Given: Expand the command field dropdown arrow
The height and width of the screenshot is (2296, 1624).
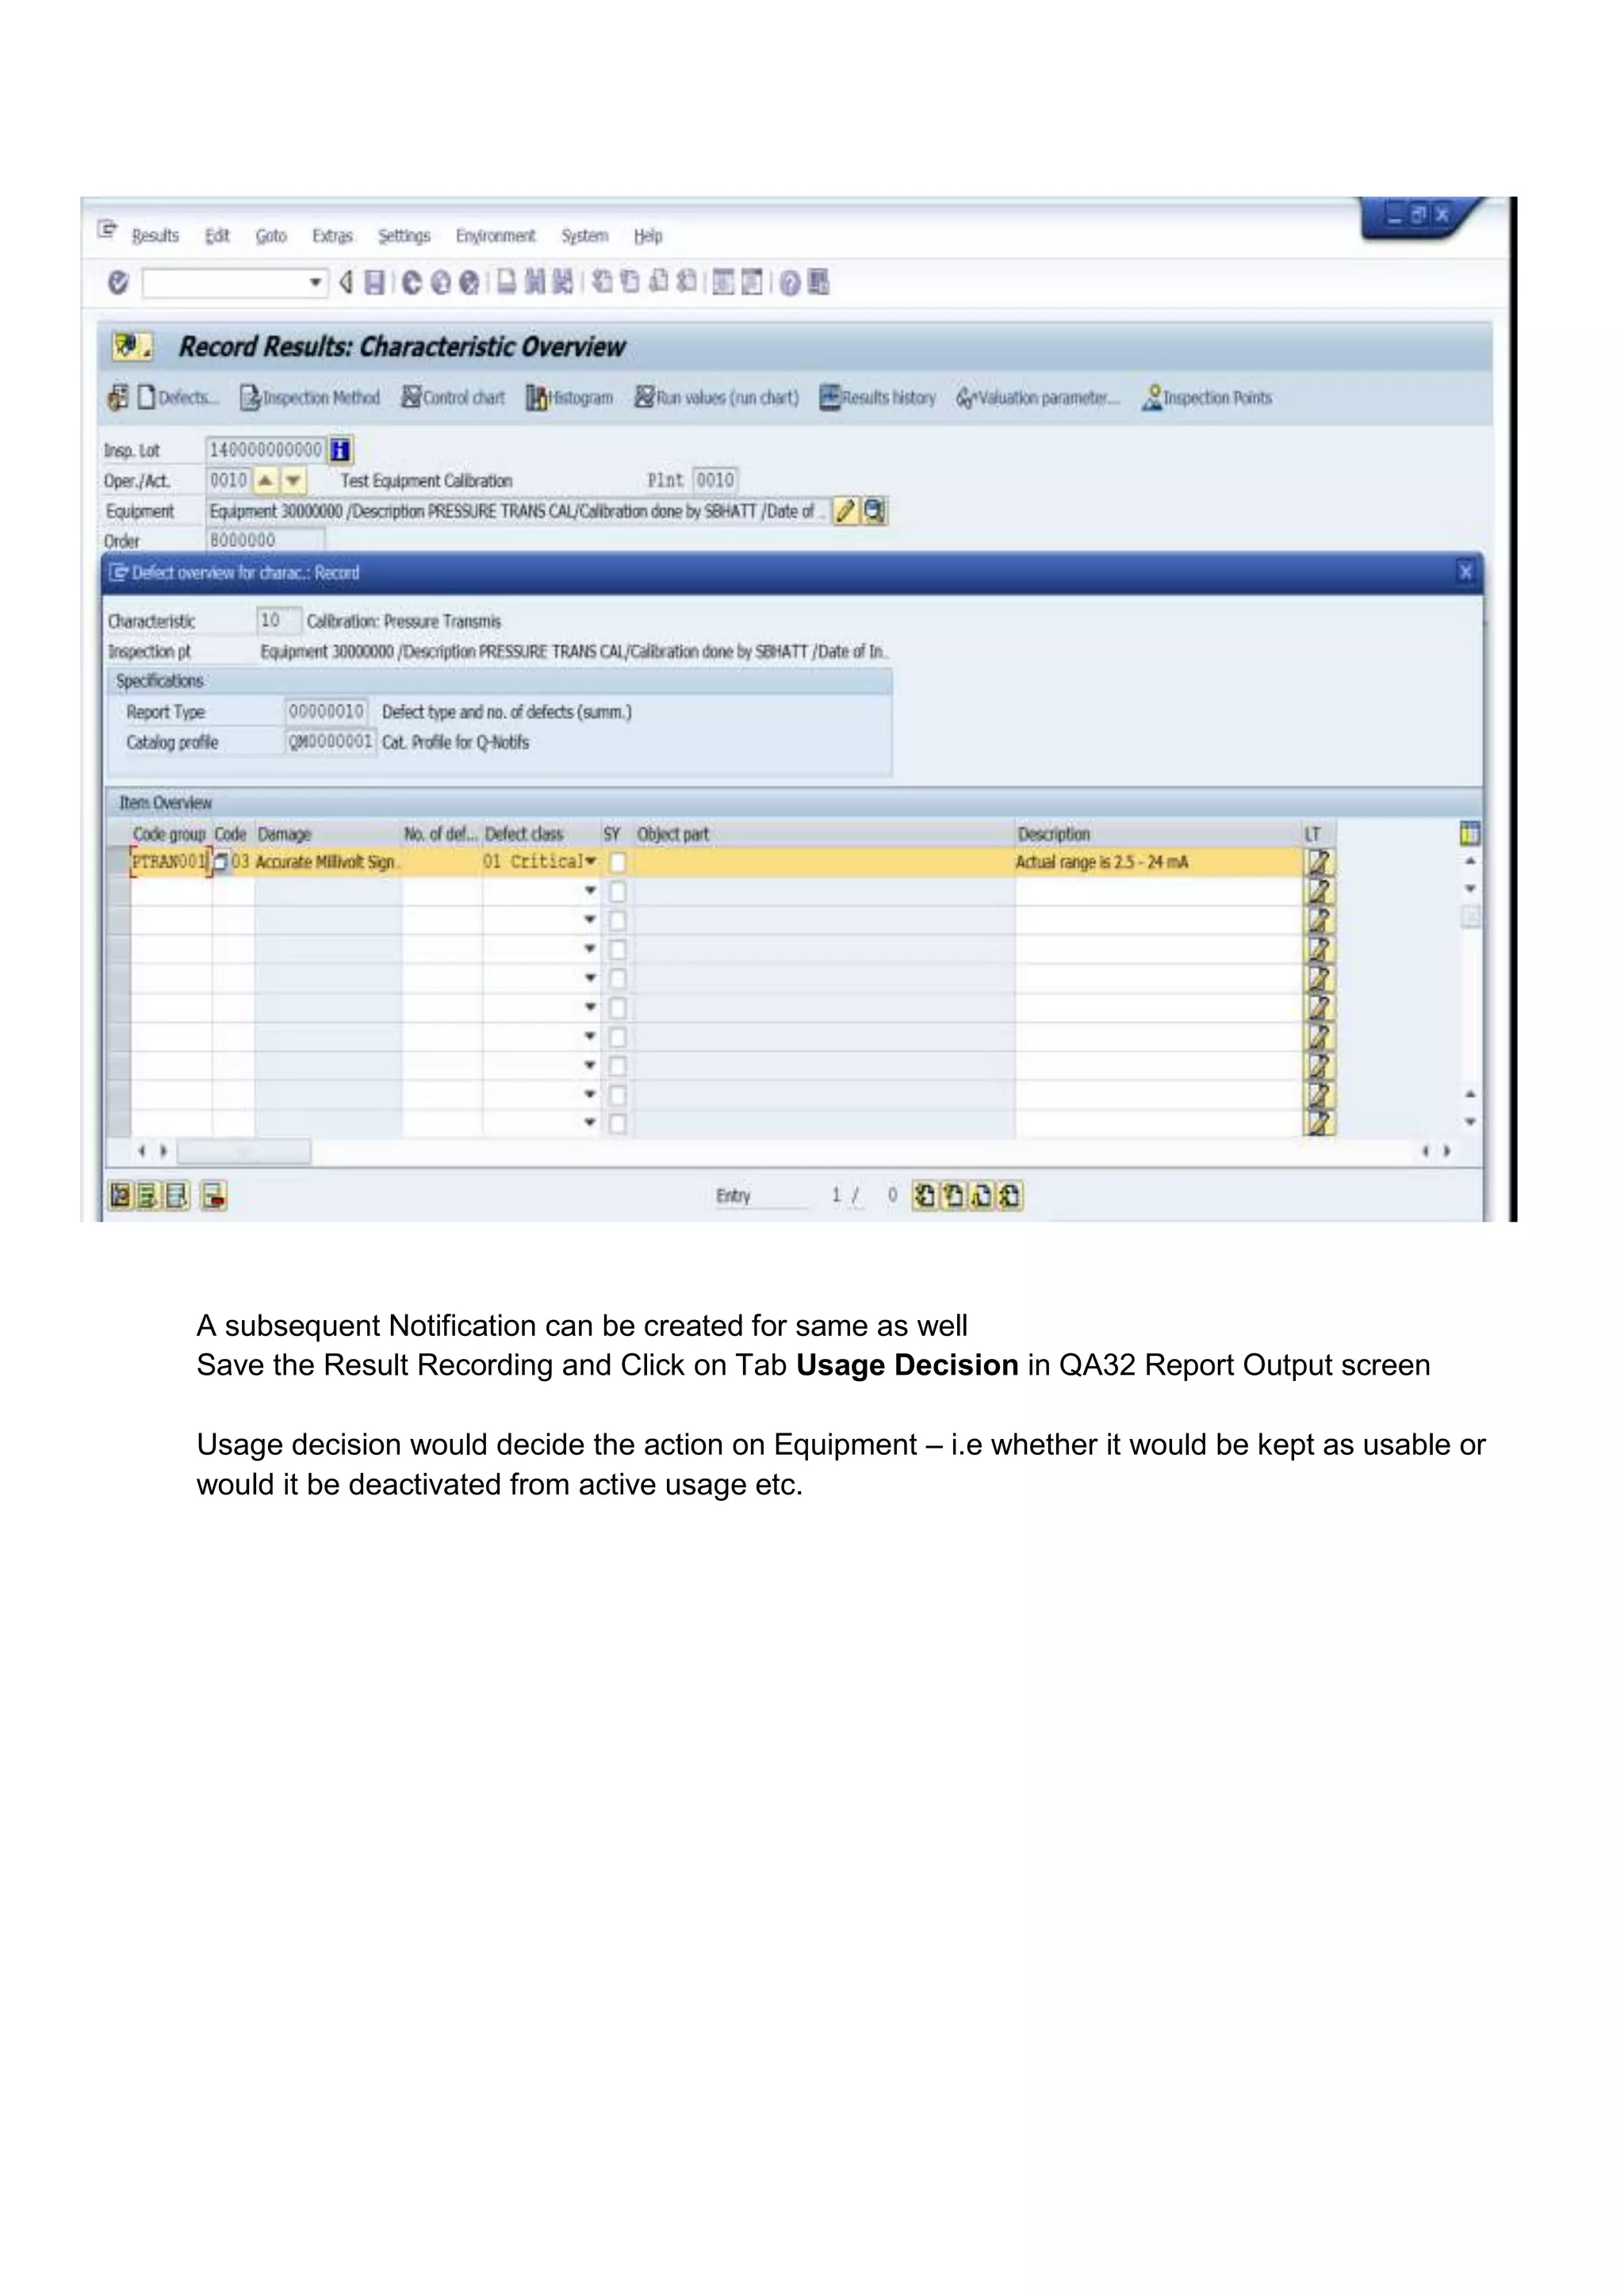Looking at the screenshot, I should (x=315, y=283).
